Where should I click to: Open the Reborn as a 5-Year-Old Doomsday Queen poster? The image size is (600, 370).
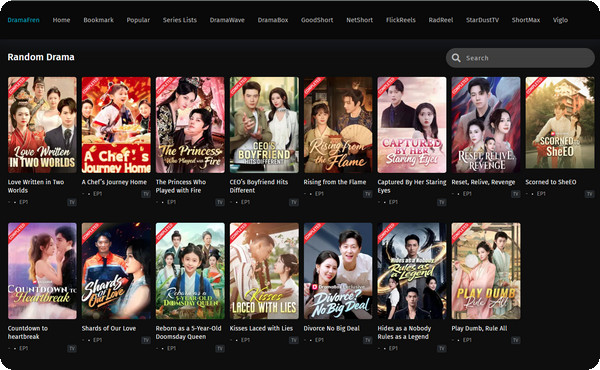[x=190, y=271]
